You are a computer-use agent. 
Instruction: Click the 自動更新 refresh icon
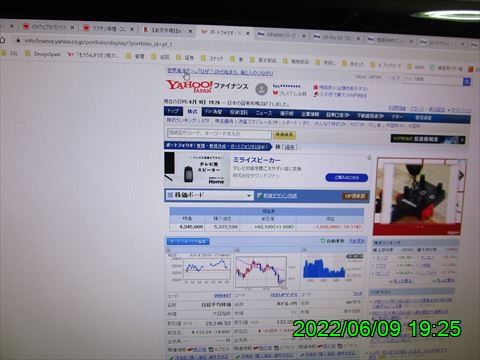point(322,240)
